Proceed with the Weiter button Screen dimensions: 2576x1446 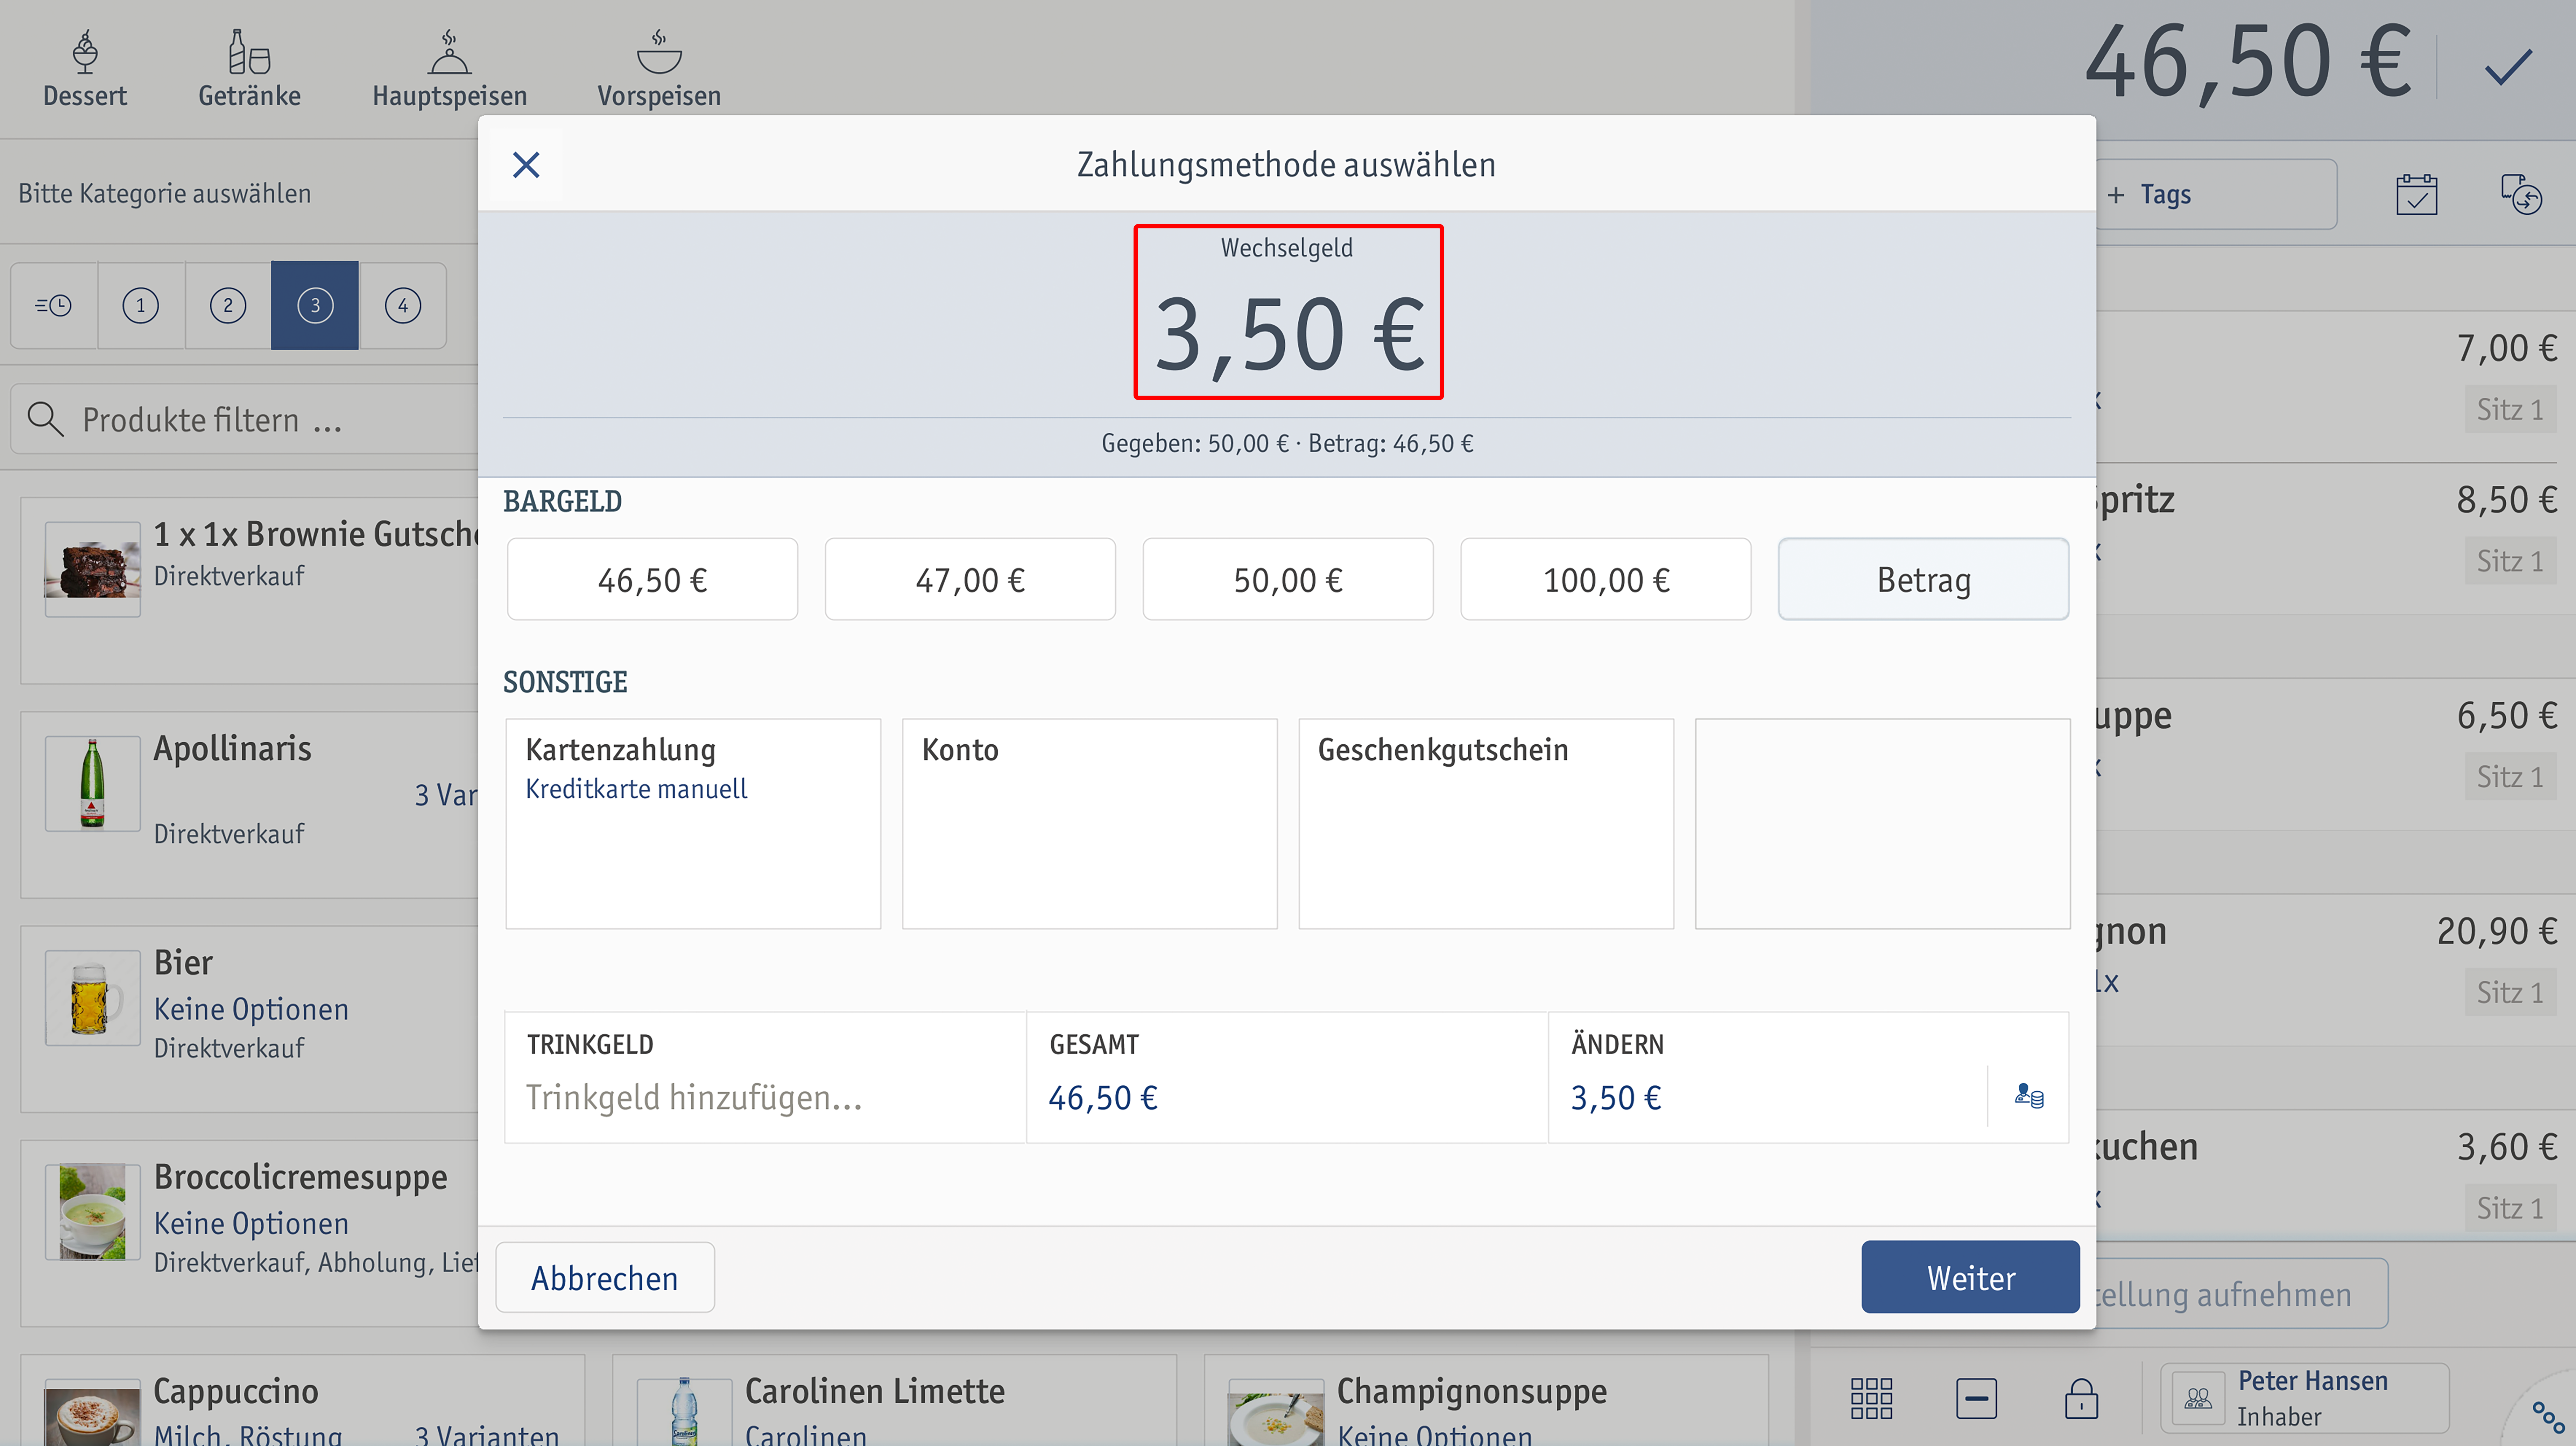click(x=1970, y=1277)
